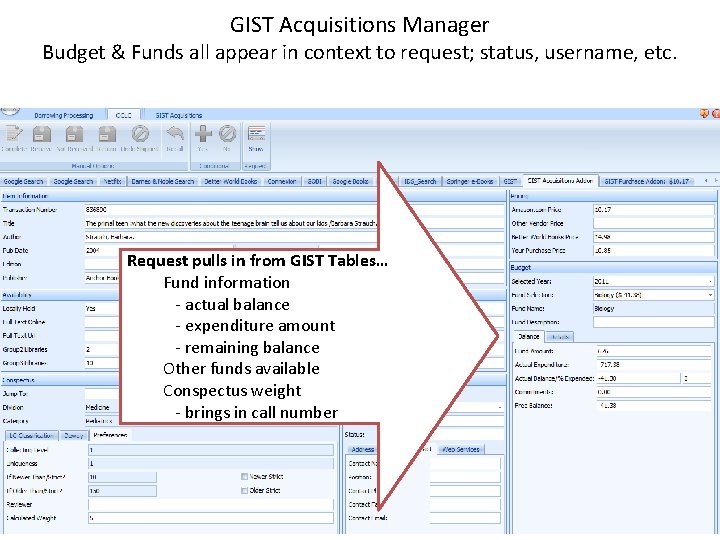Click the Not Received package icon
This screenshot has width=720, height=540.
[74, 134]
